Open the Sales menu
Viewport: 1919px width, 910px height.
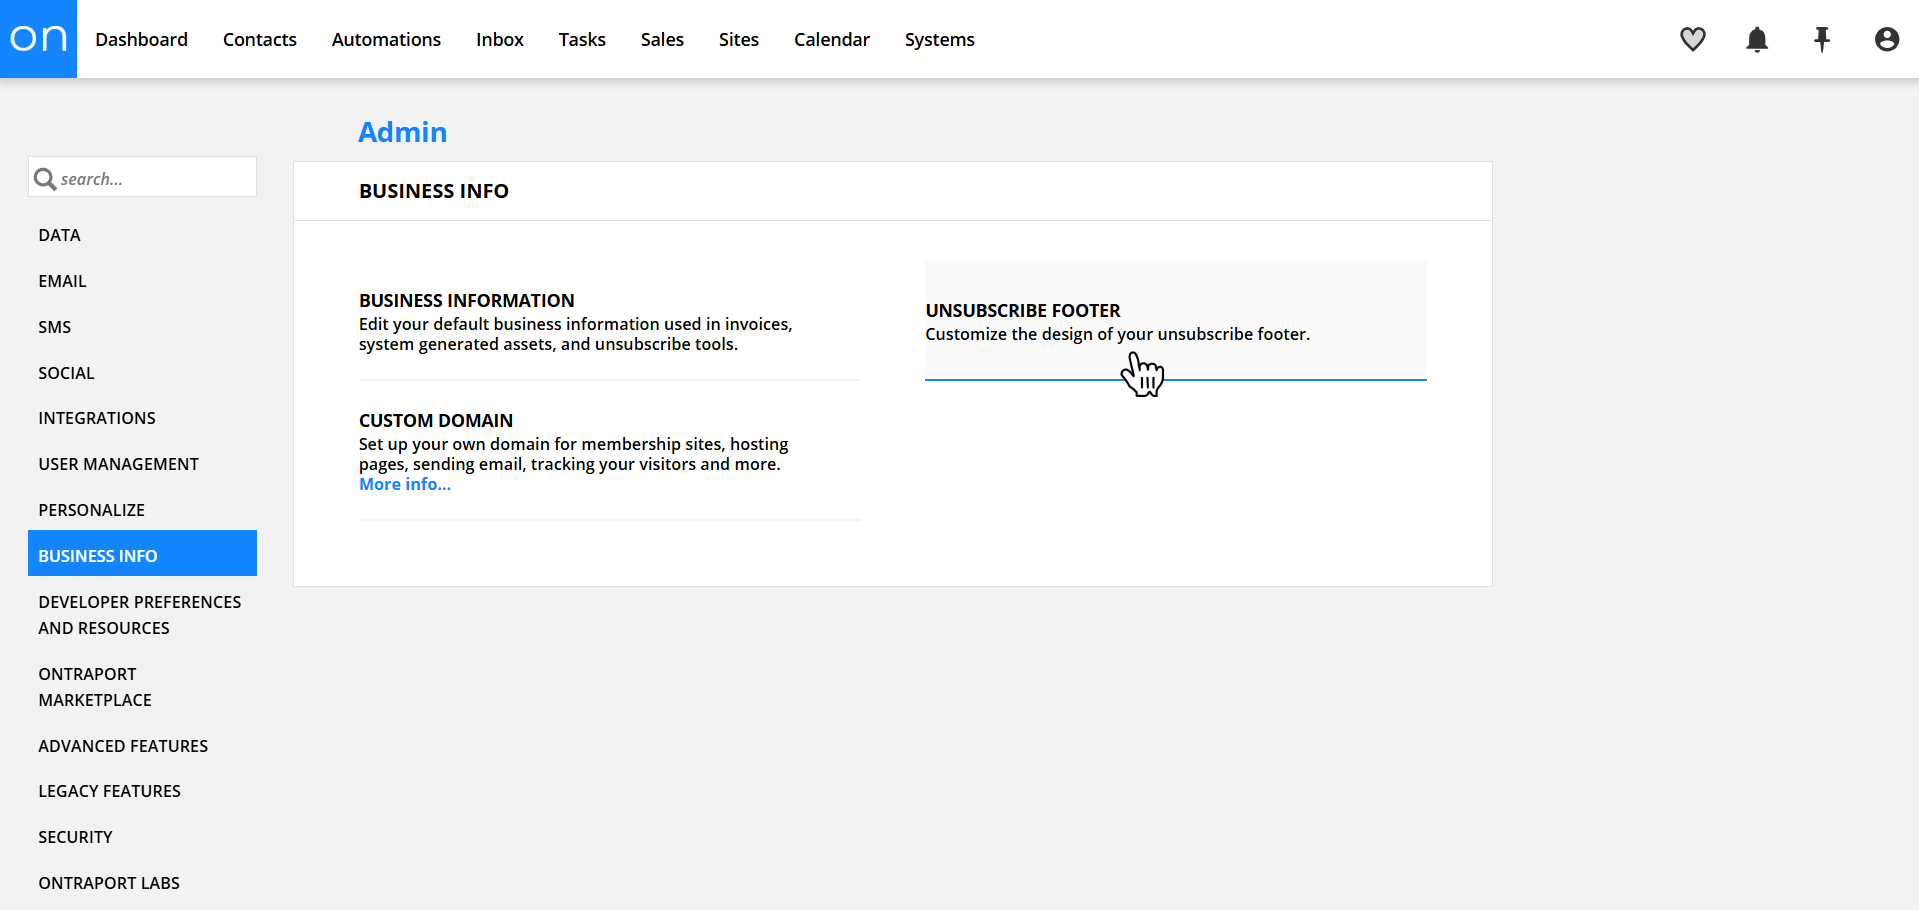(662, 39)
